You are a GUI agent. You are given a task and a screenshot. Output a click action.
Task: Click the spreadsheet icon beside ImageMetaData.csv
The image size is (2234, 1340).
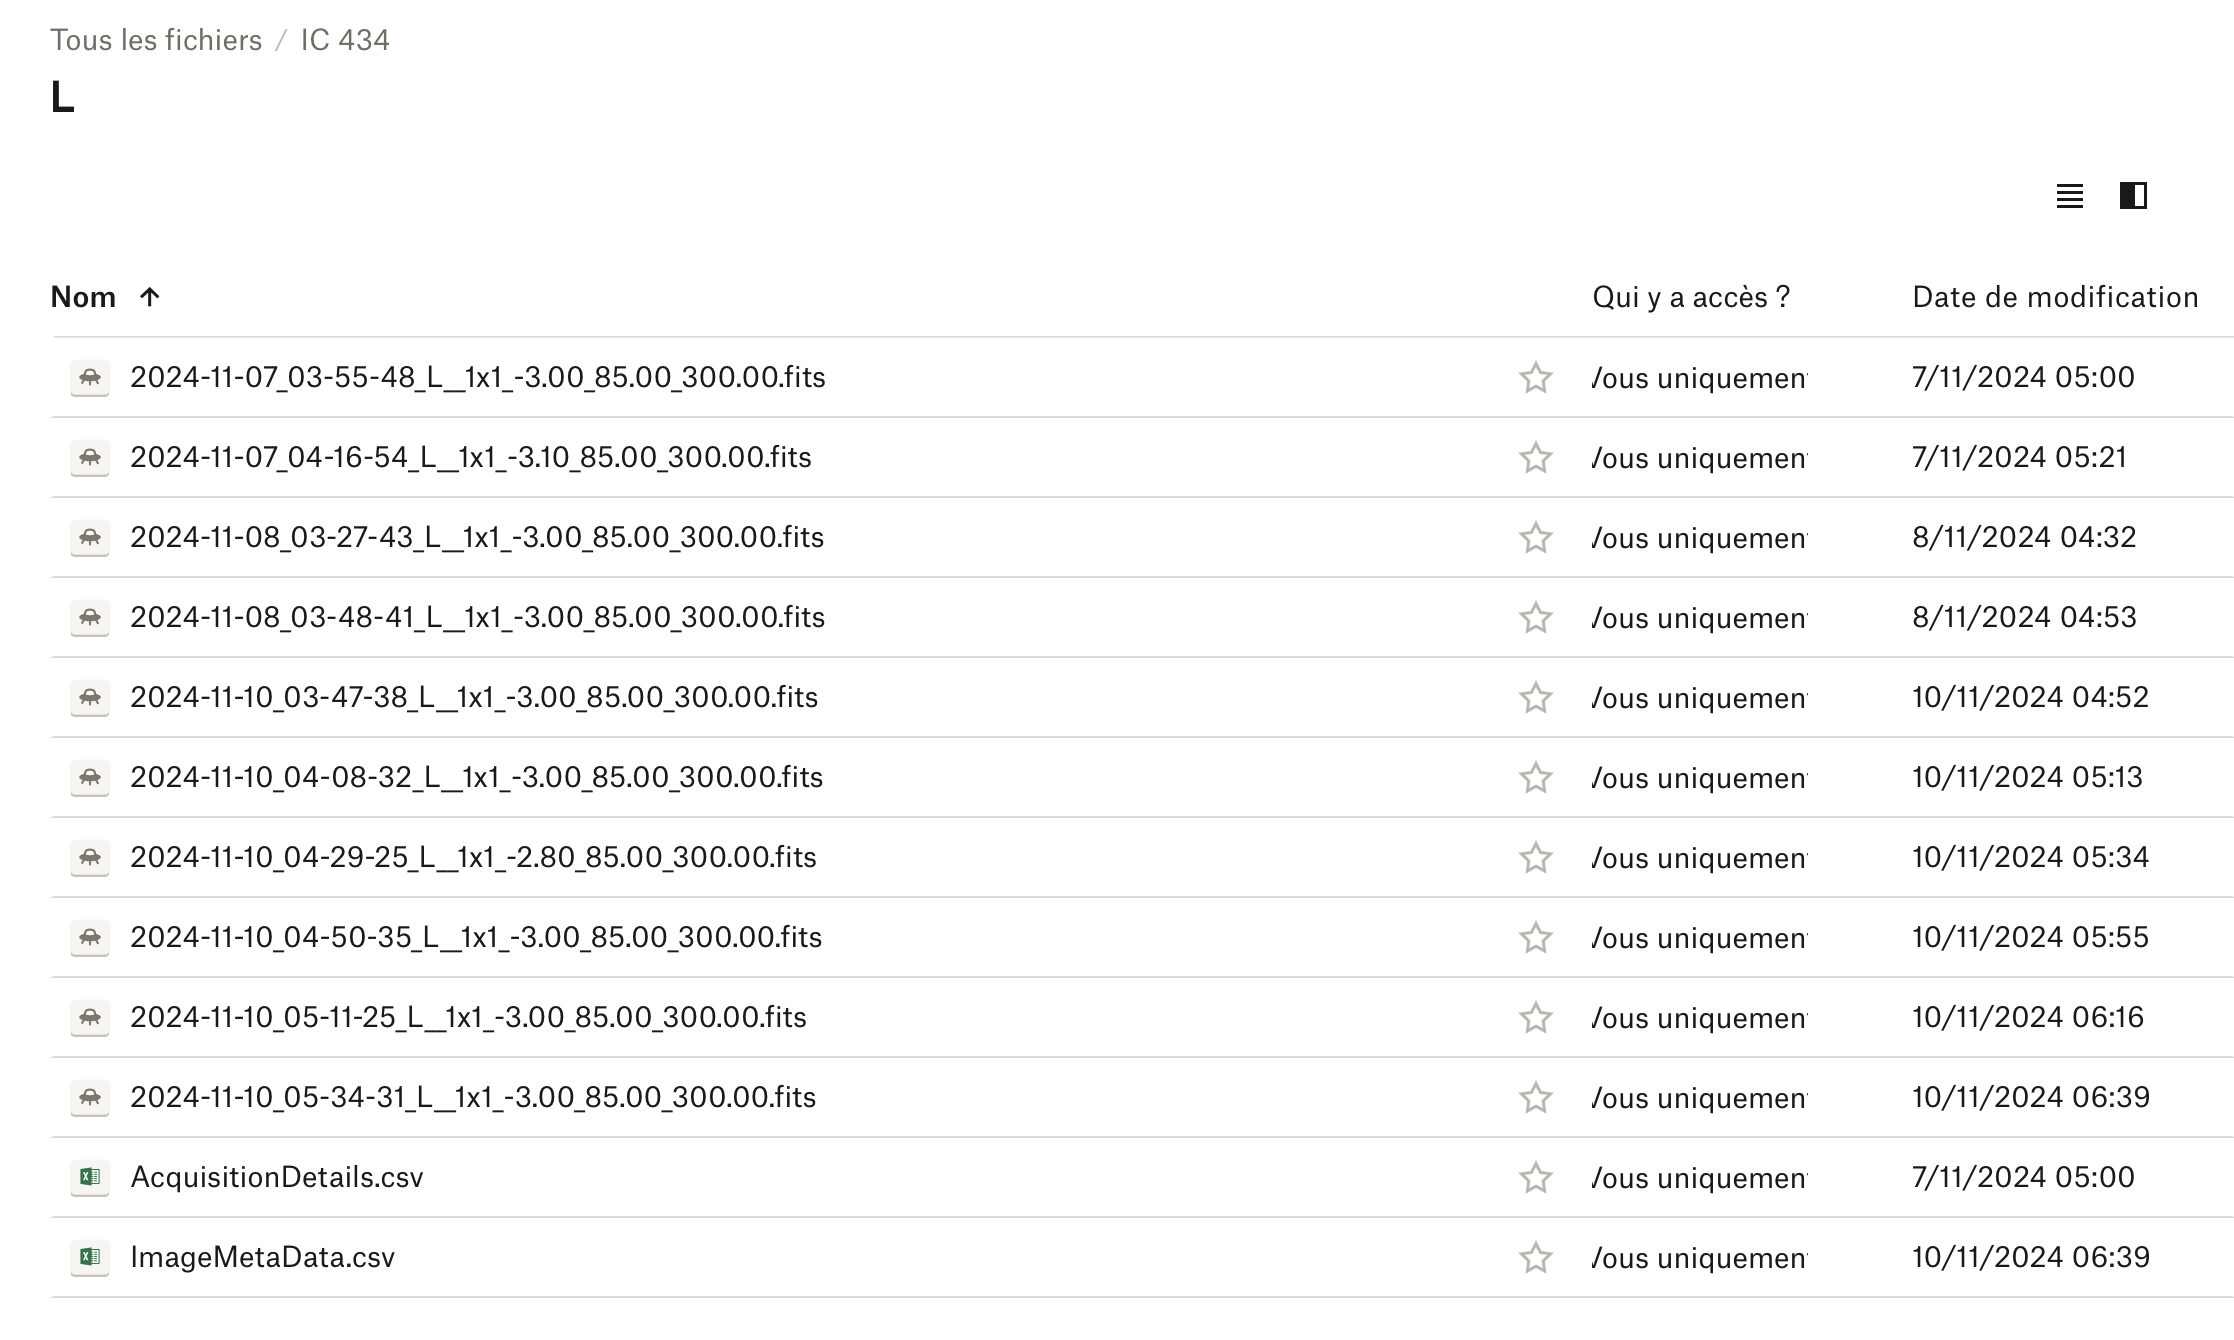pyautogui.click(x=90, y=1257)
